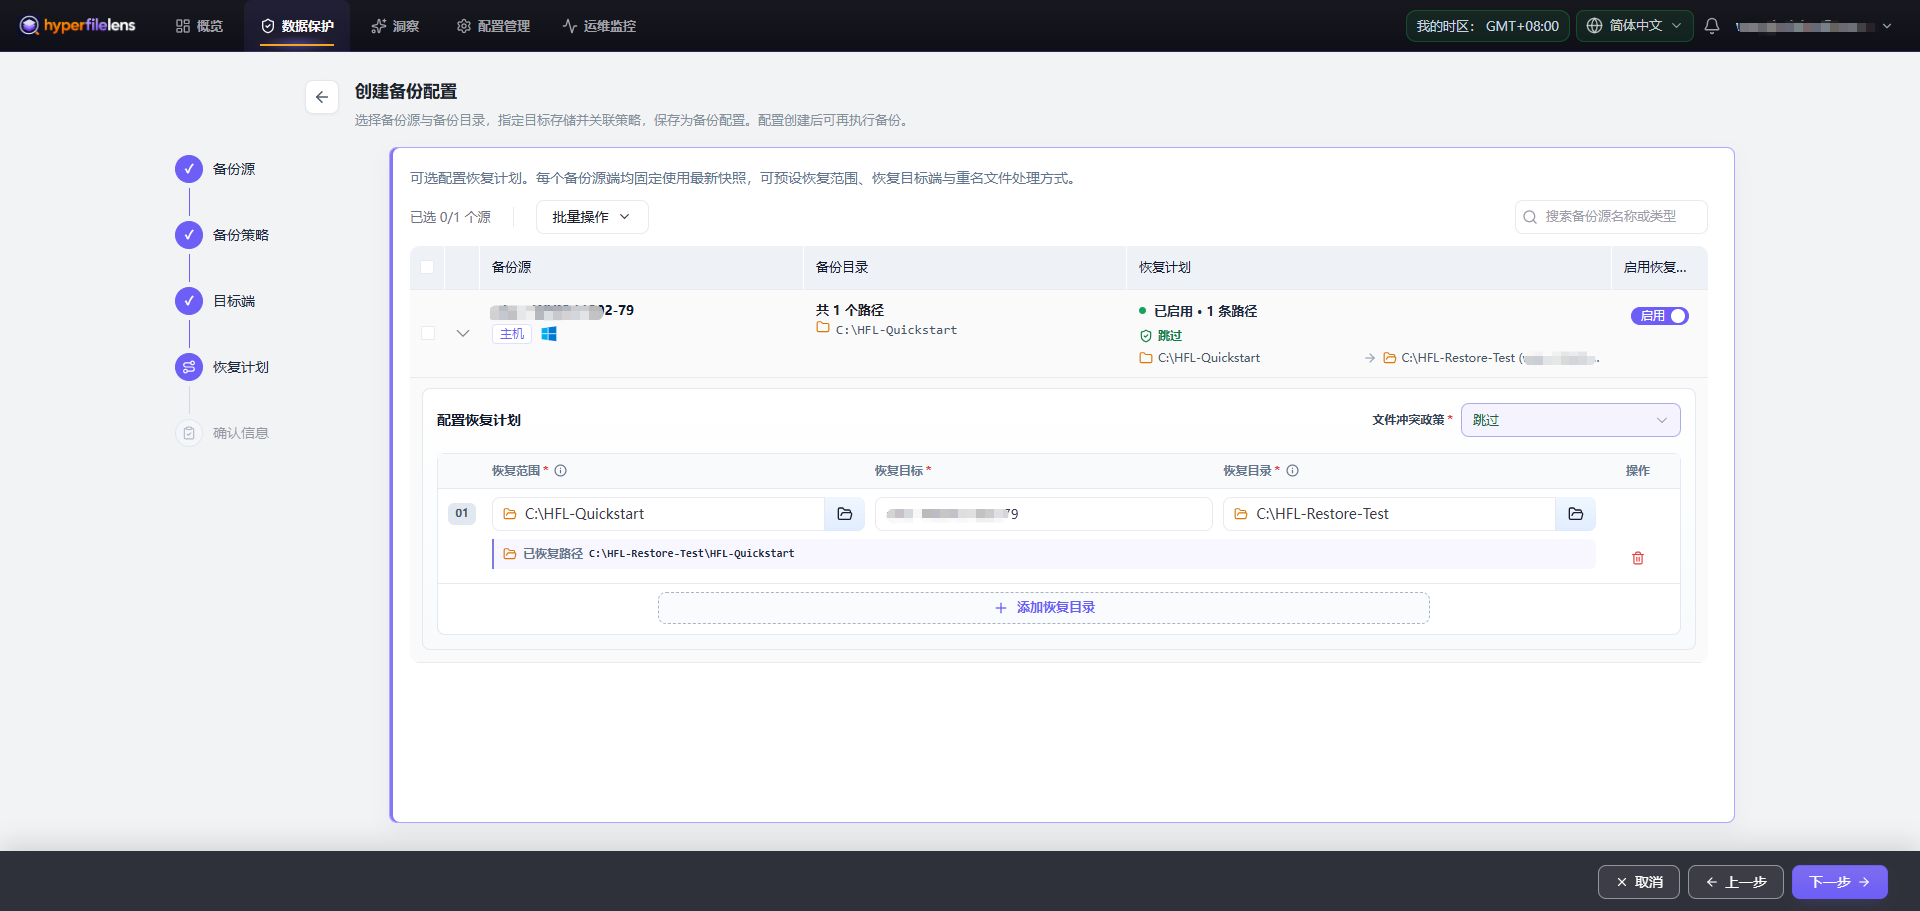Click the 备份策略 completed step icon
Viewport: 1920px width, 911px height.
(189, 235)
